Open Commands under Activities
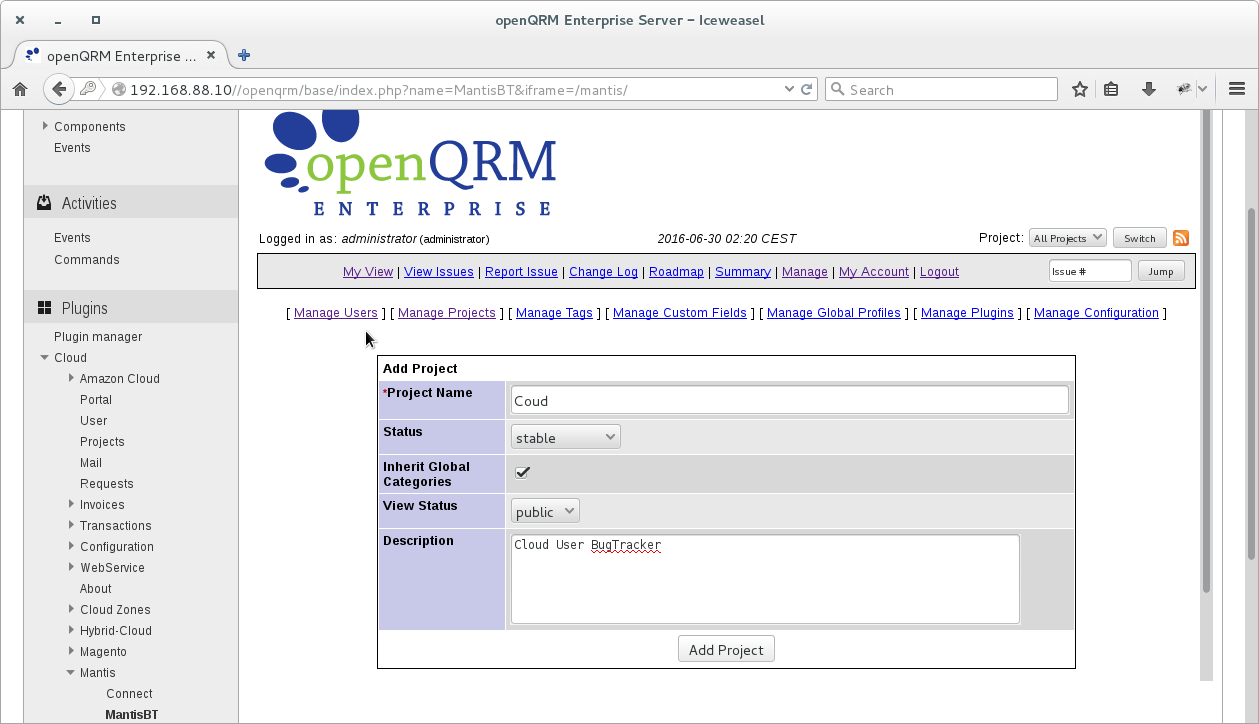This screenshot has height=724, width=1259. 87,259
